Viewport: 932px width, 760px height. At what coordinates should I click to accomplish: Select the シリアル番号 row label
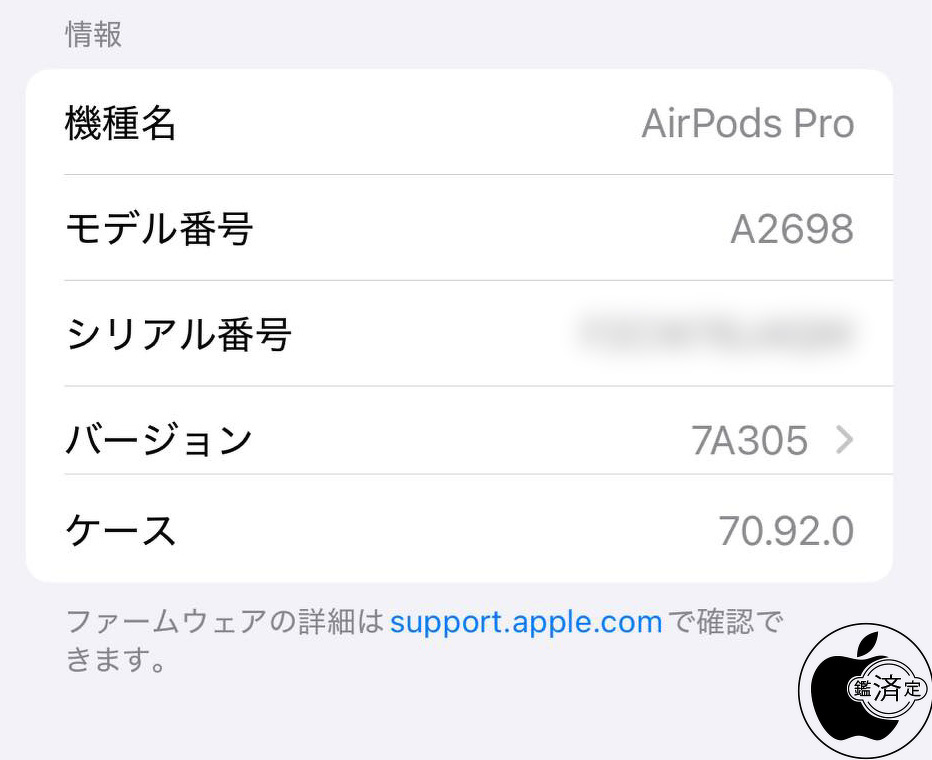click(x=178, y=334)
